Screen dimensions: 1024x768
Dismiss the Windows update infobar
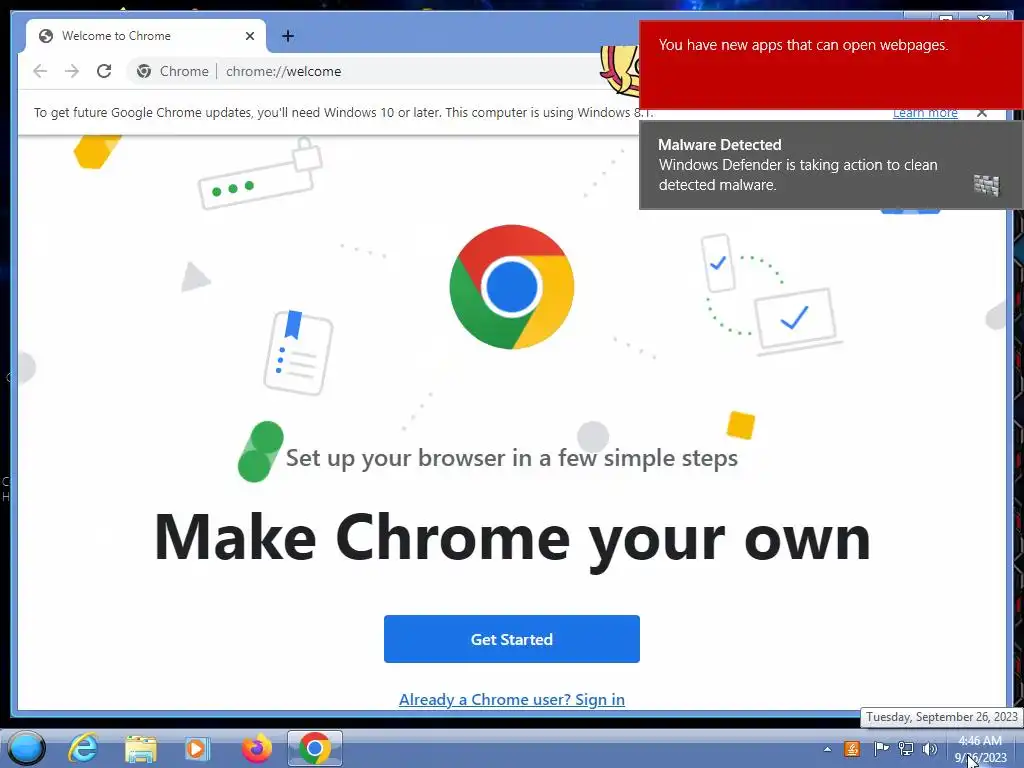[x=982, y=113]
